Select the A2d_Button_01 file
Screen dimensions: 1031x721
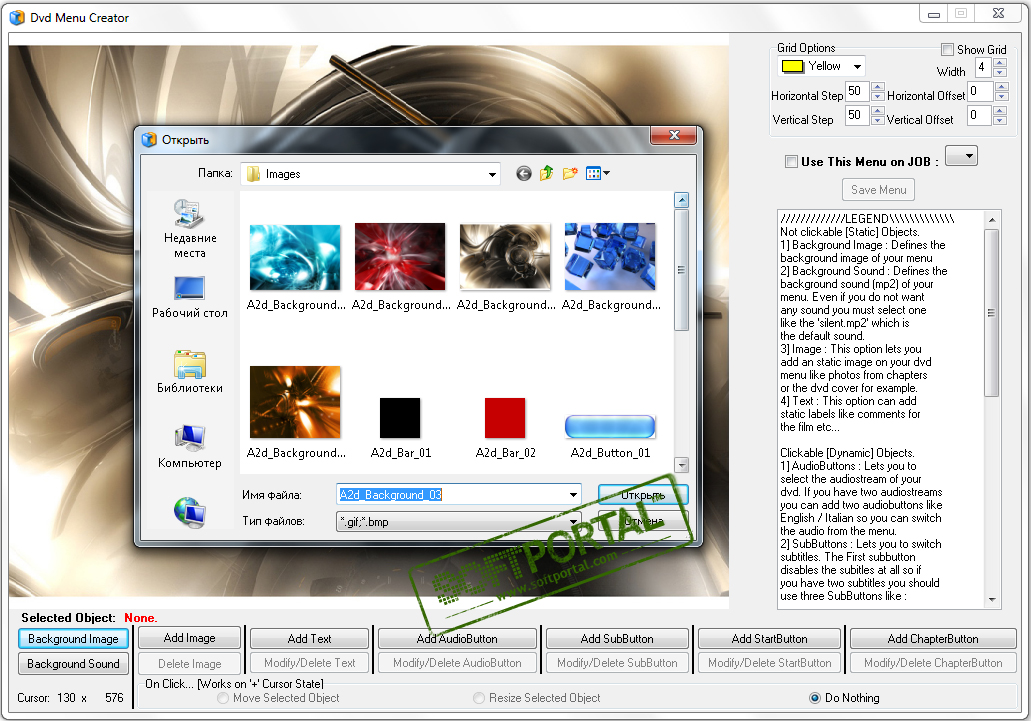(610, 427)
